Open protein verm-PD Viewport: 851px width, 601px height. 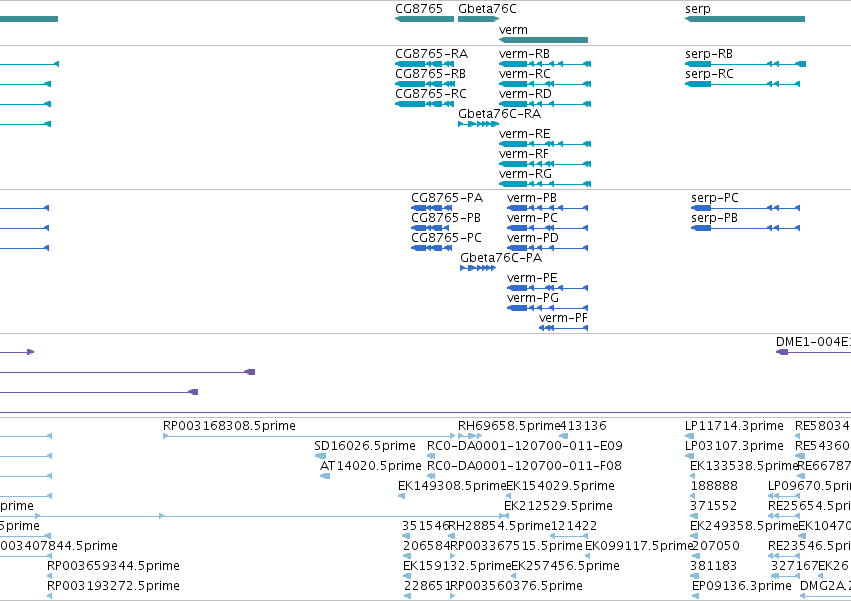pyautogui.click(x=547, y=248)
